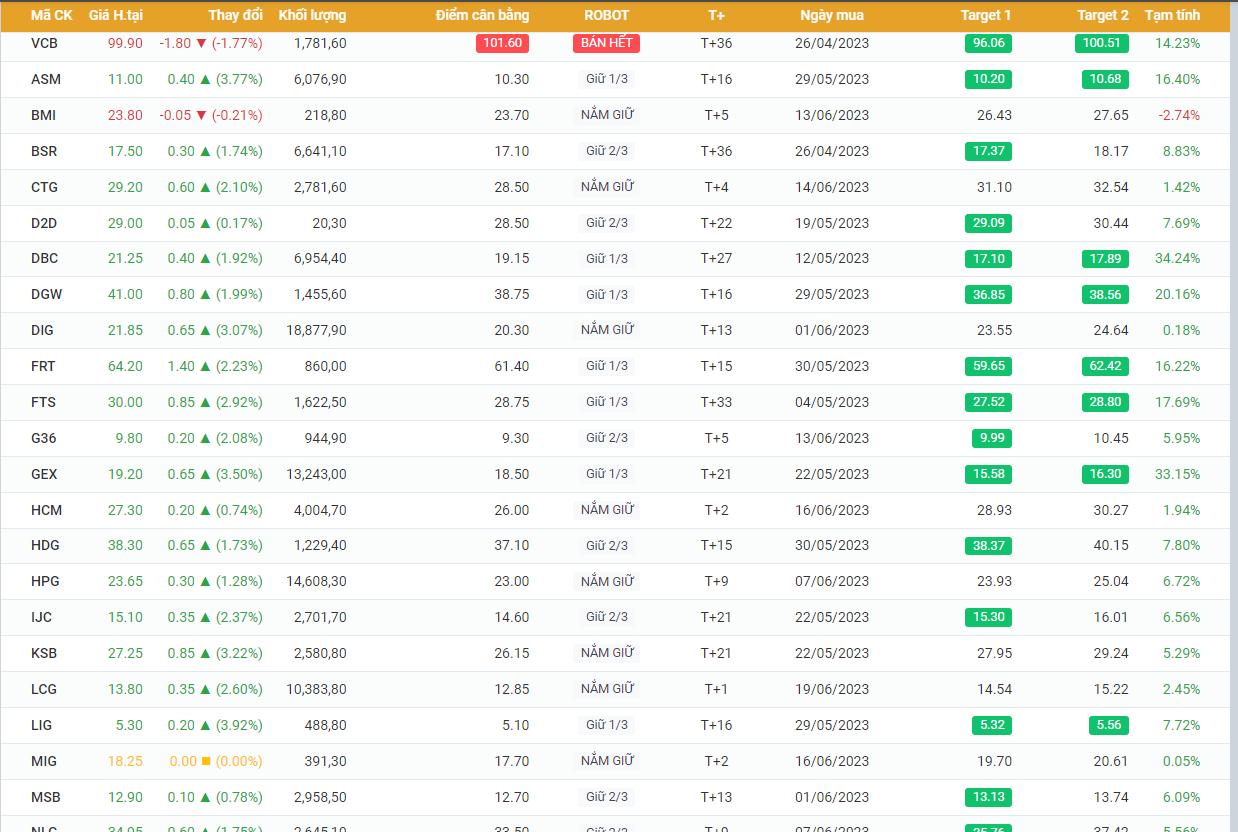The image size is (1238, 832).
Task: Open the HPG stock ticker
Action: (46, 582)
